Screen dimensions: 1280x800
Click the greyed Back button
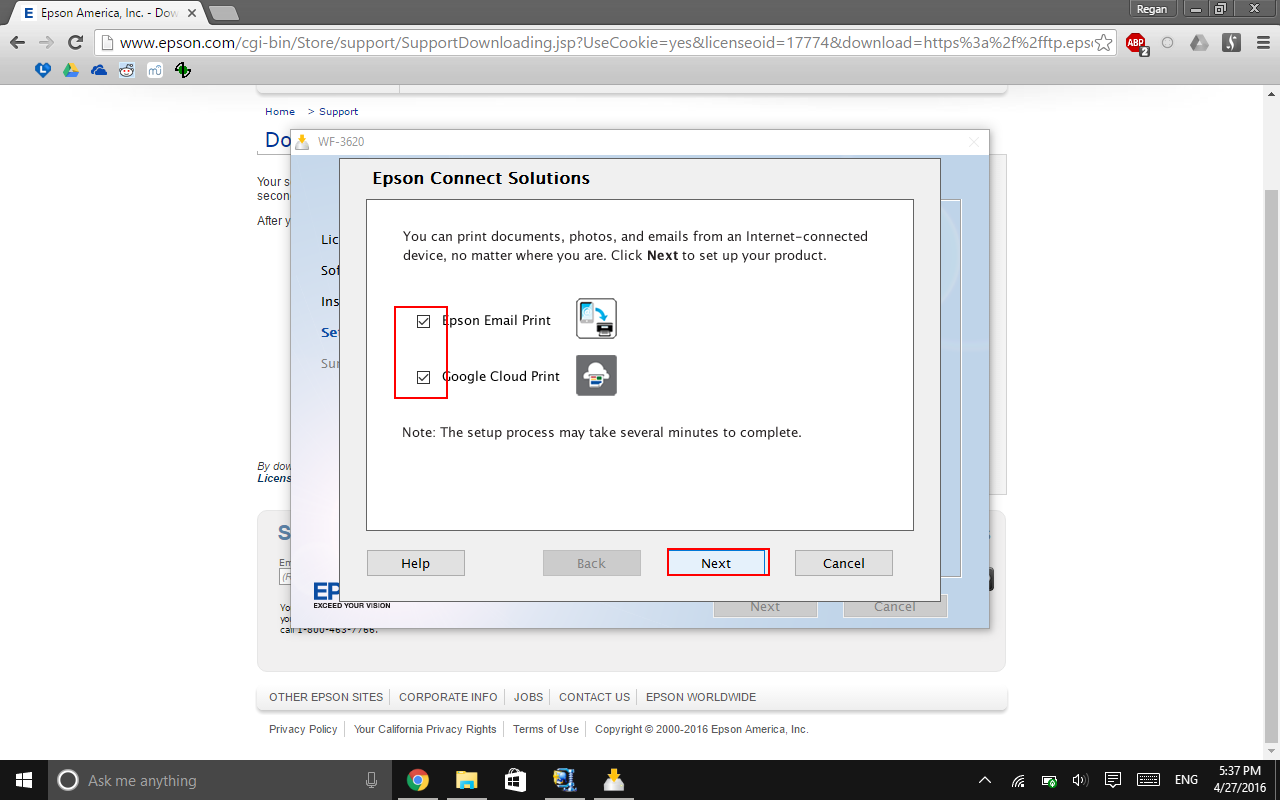tap(592, 563)
